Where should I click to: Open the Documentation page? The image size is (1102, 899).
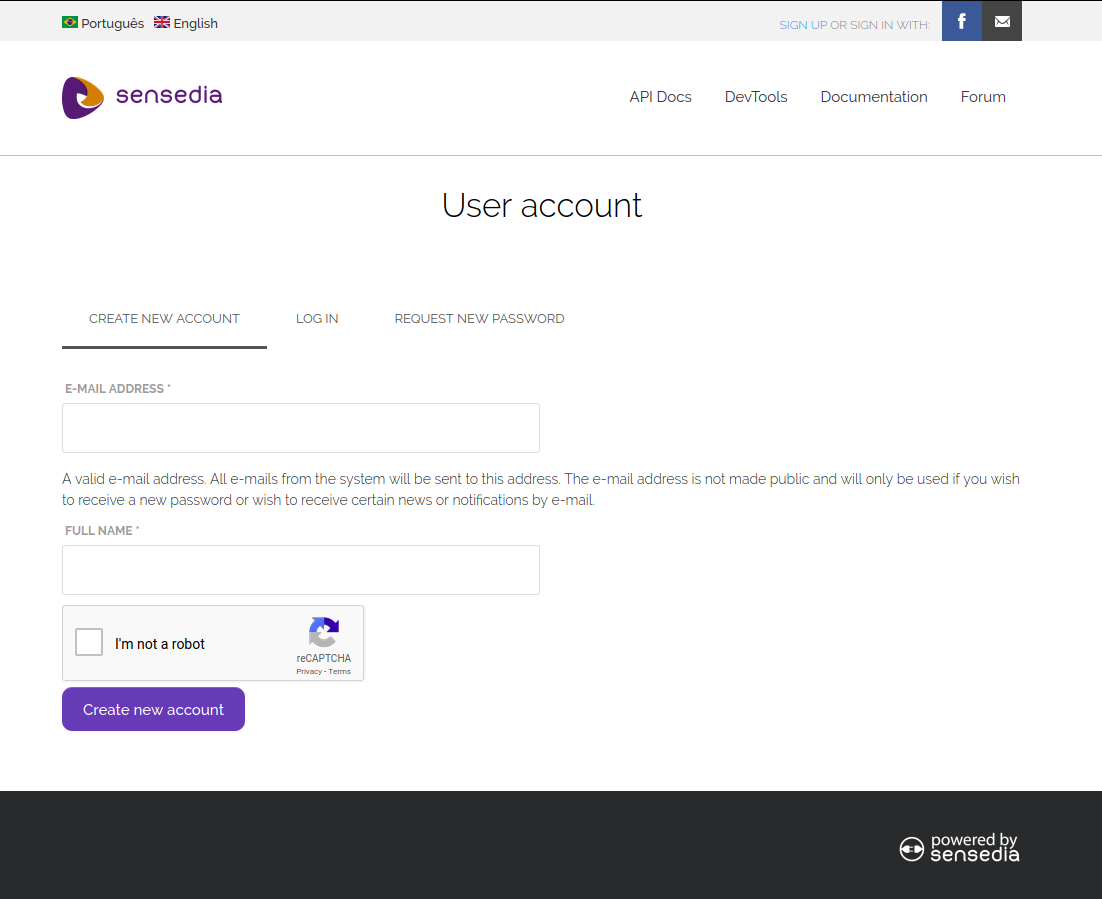coord(874,97)
